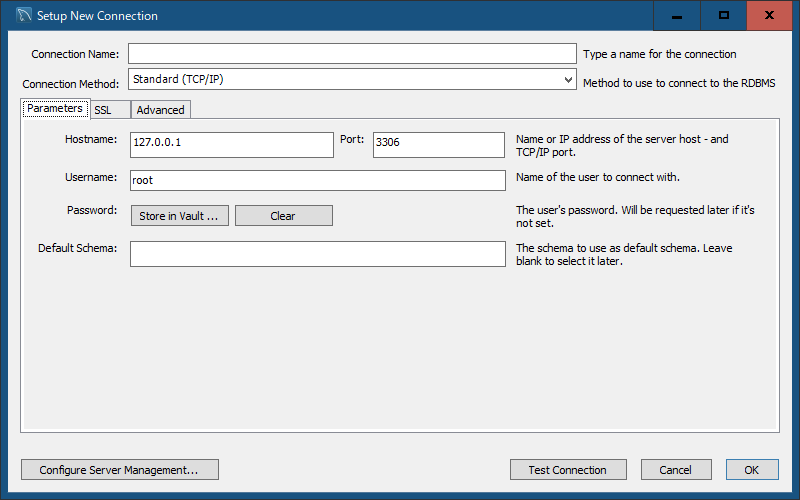This screenshot has width=800, height=500.
Task: Select the Advanced tab
Action: coord(160,110)
